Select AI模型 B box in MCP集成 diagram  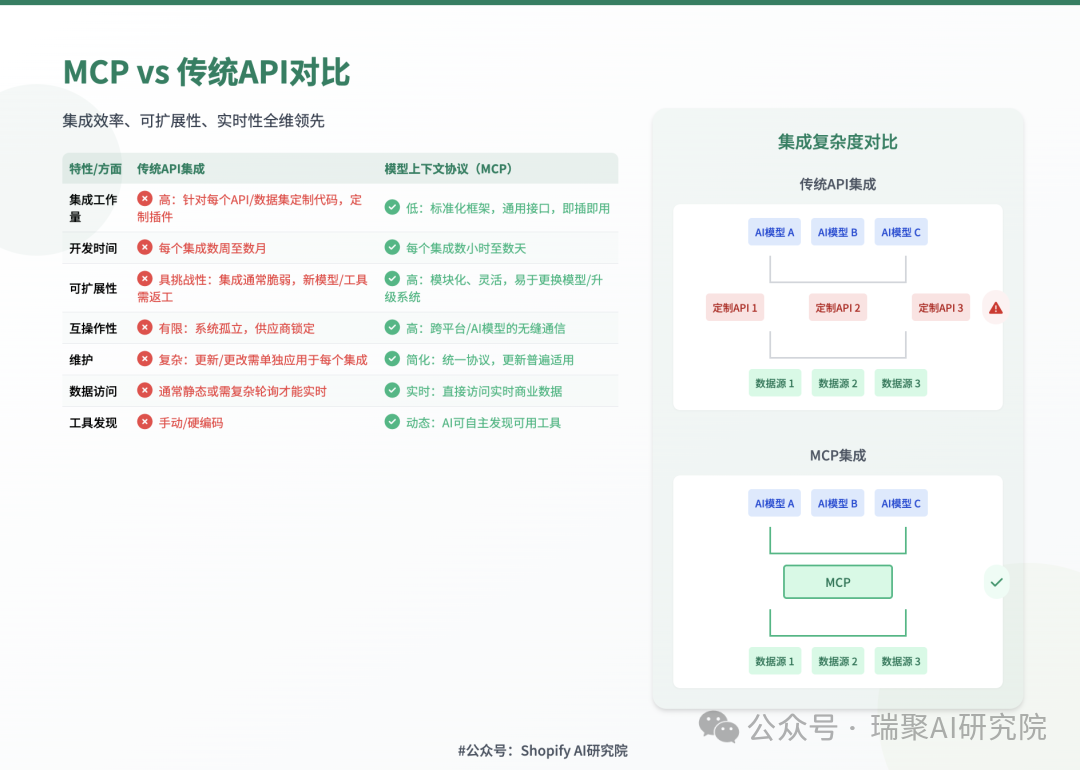tap(838, 503)
